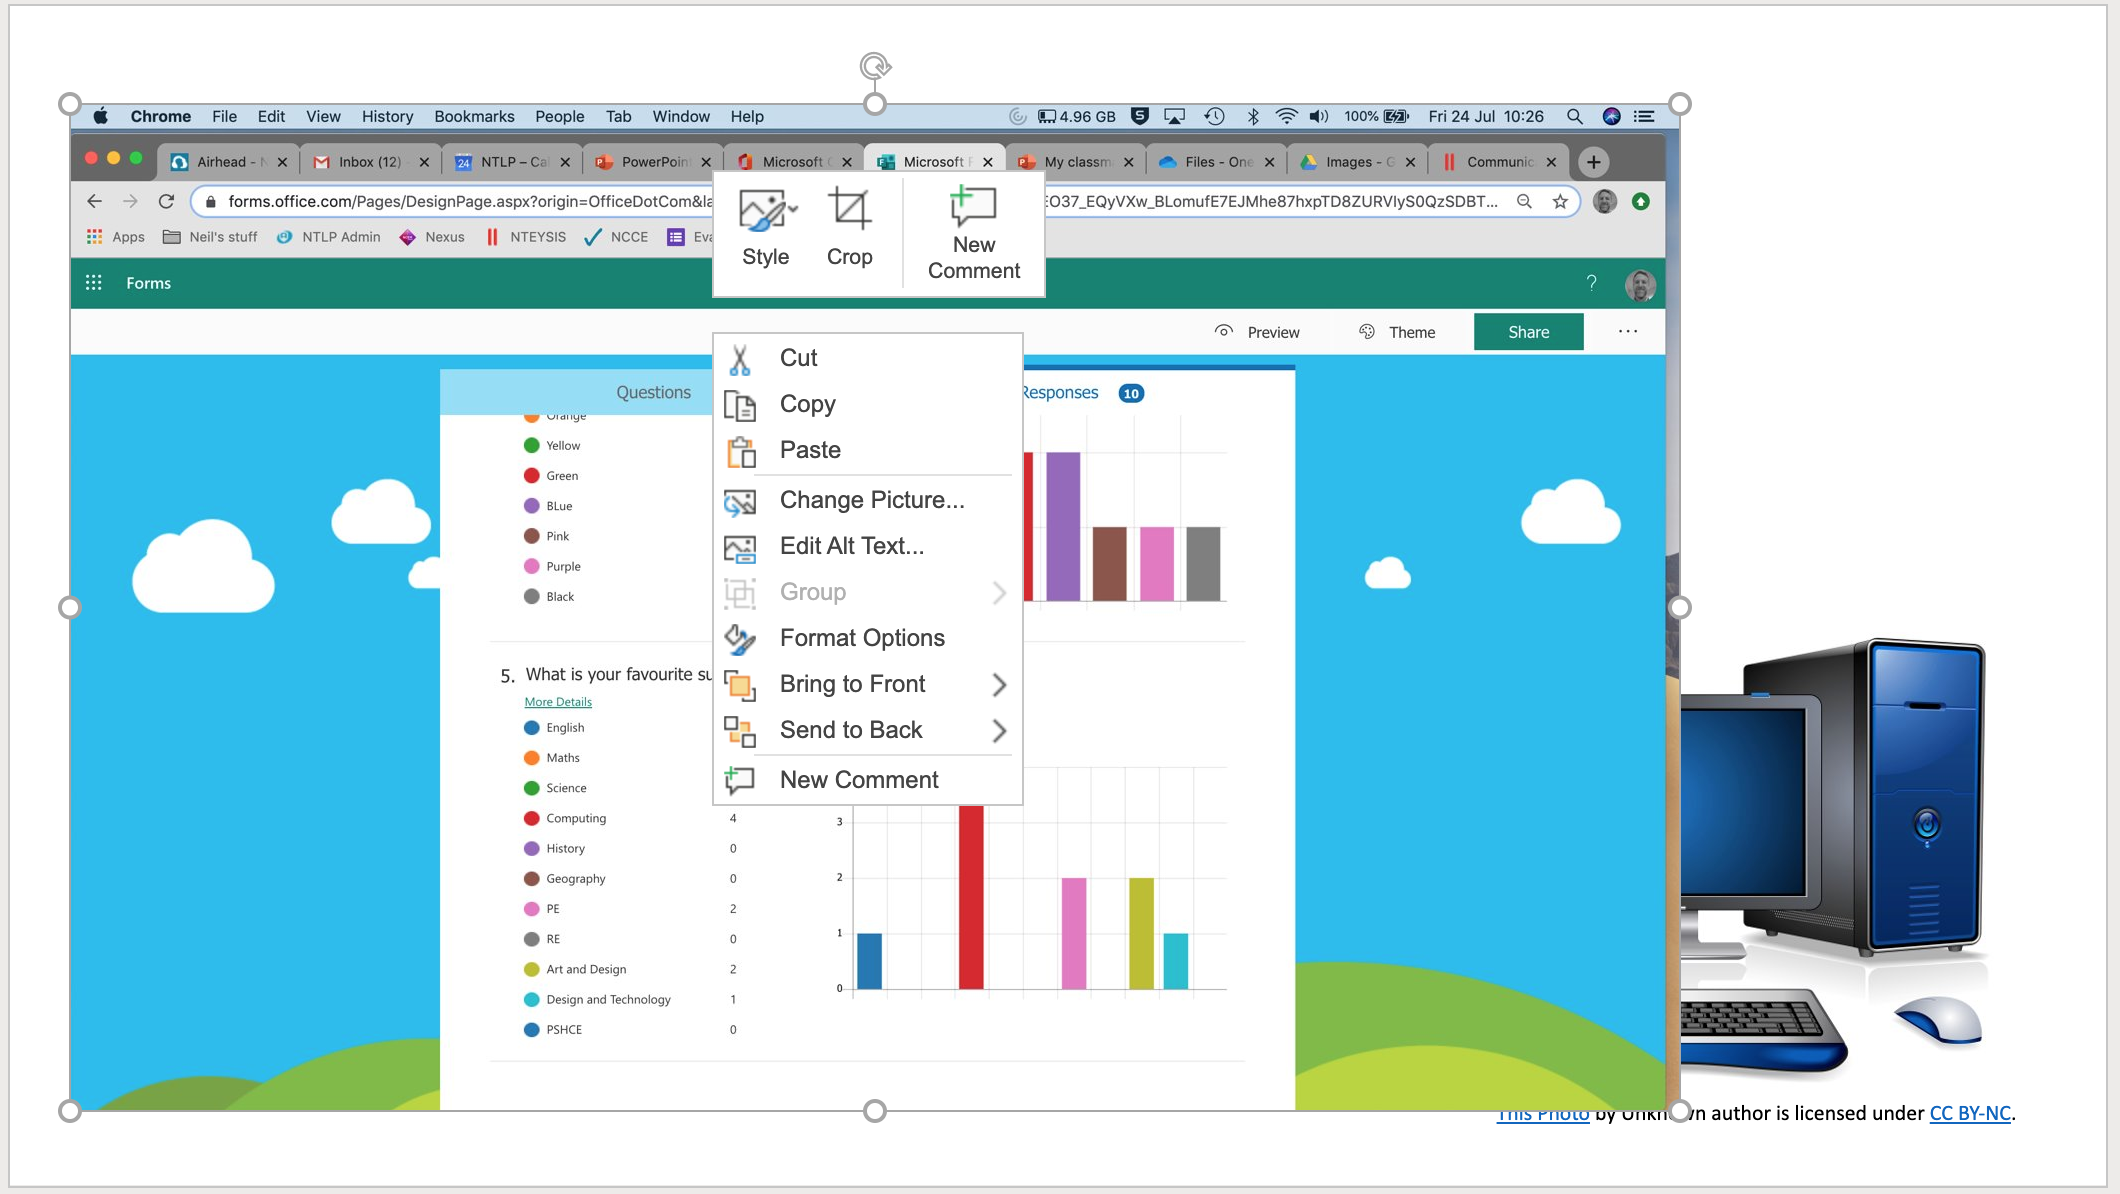Click the volume icon in menu bar

click(1319, 116)
